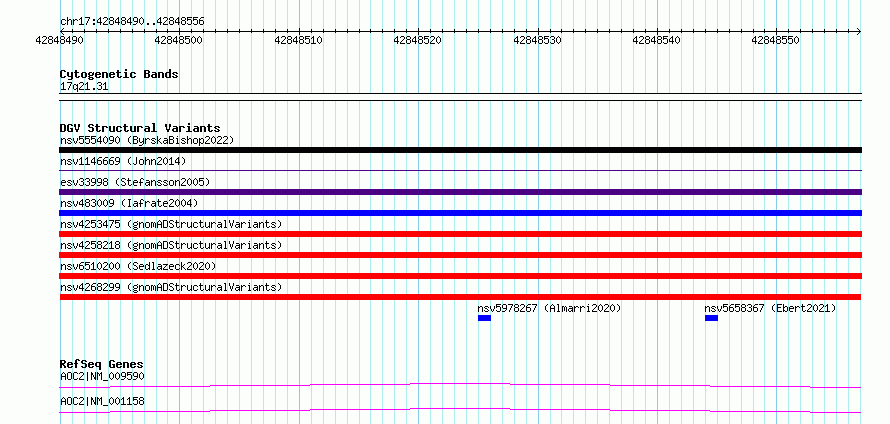Select ruler position 42848550
Screen dimensions: 890x424
coord(775,40)
